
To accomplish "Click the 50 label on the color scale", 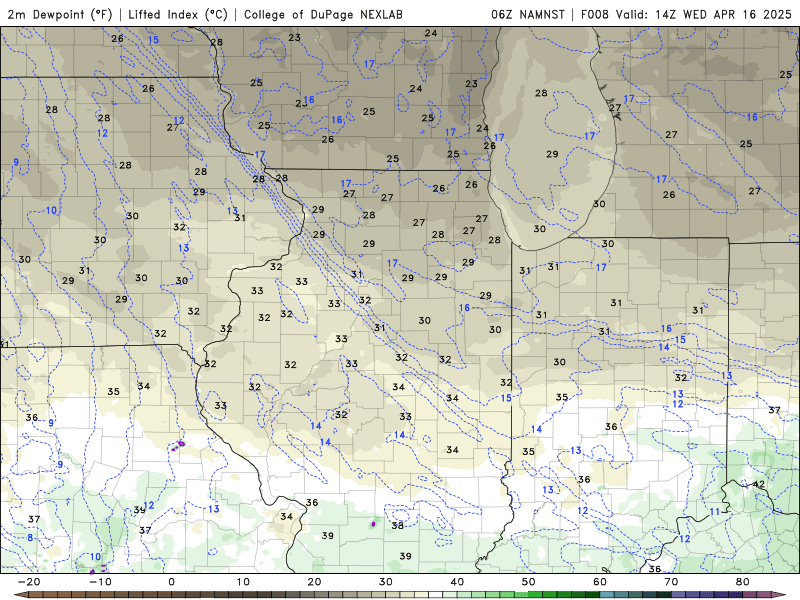I will point(529,582).
